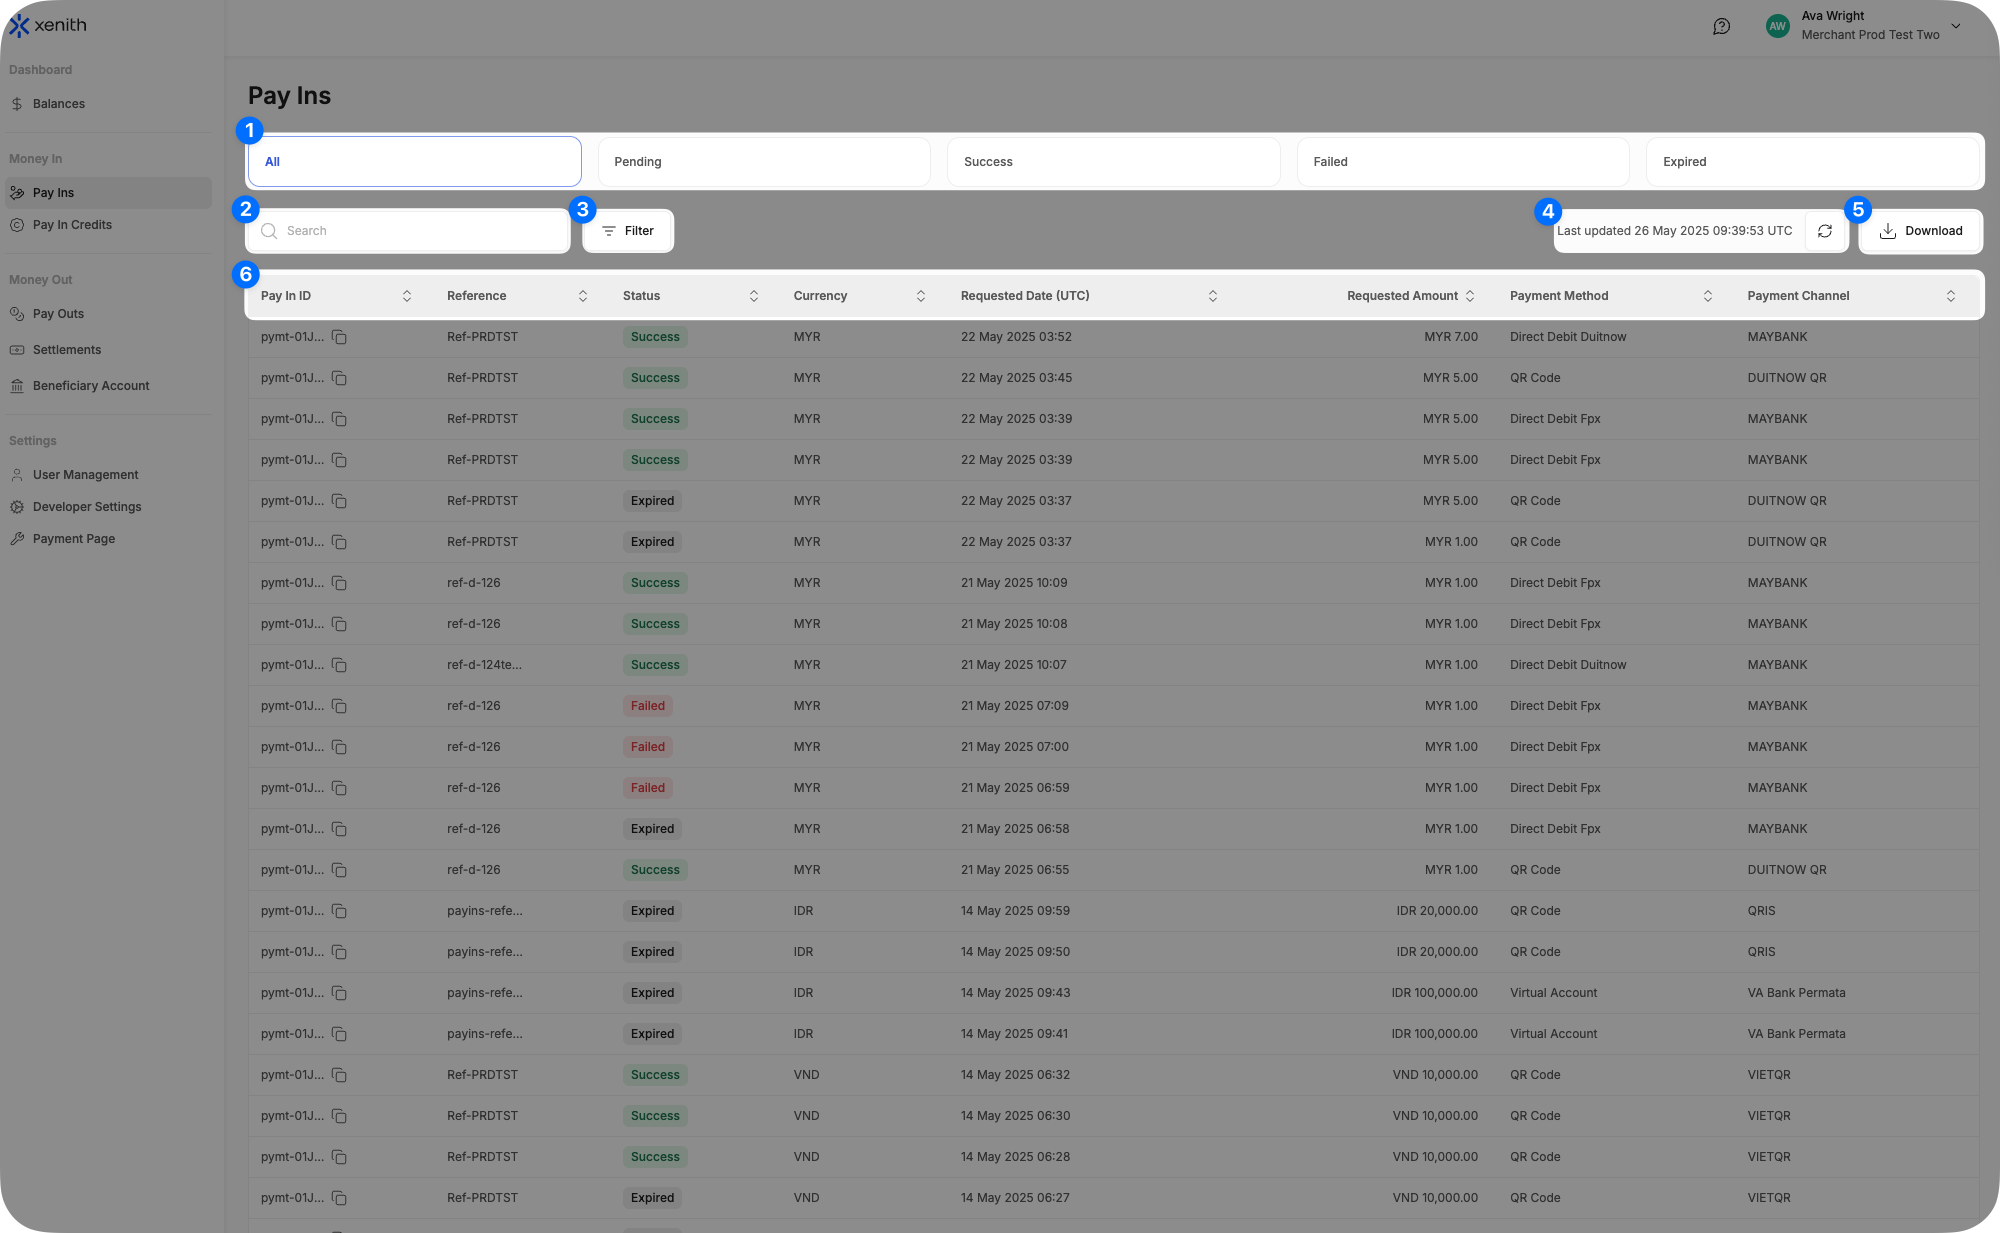This screenshot has height=1233, width=2000.
Task: Copy Pay In ID of first row
Action: 339,337
